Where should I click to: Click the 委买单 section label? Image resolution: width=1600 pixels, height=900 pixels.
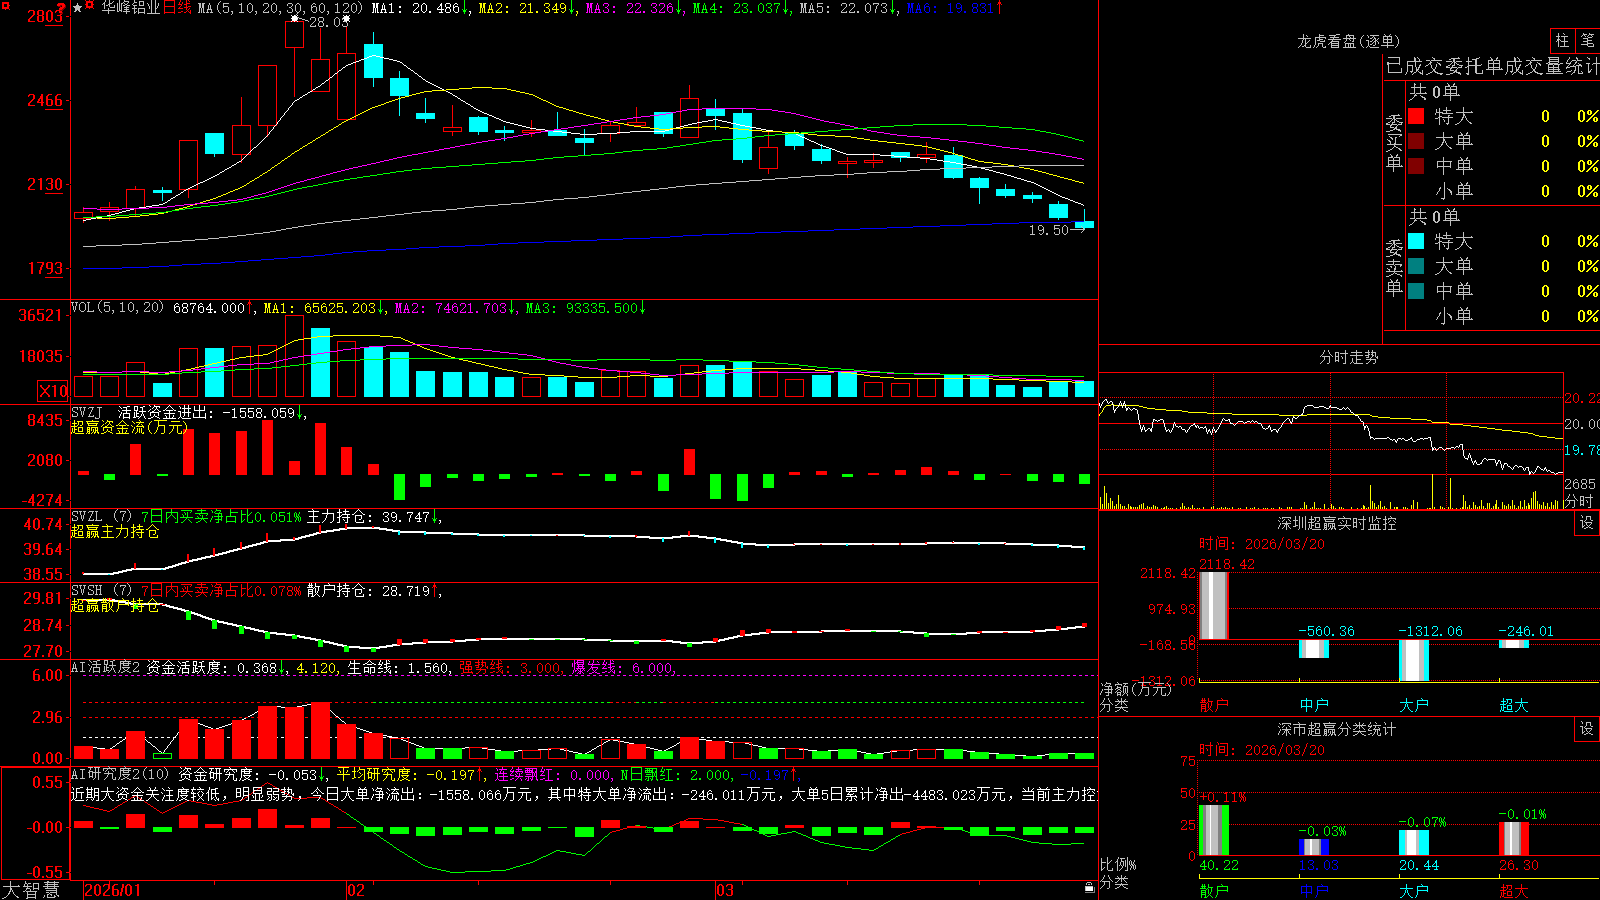(1394, 142)
